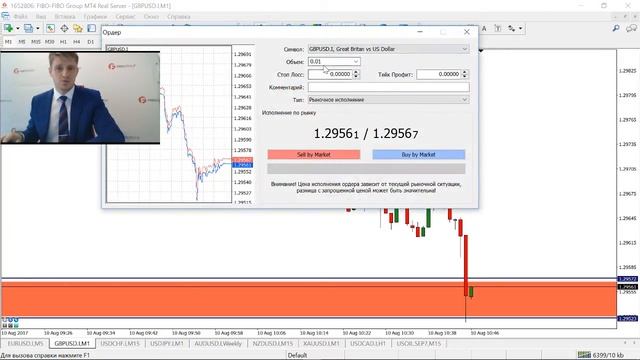Viewport: 640px width, 360px height.
Task: Select the text box 'T' tool
Action: tap(498, 28)
